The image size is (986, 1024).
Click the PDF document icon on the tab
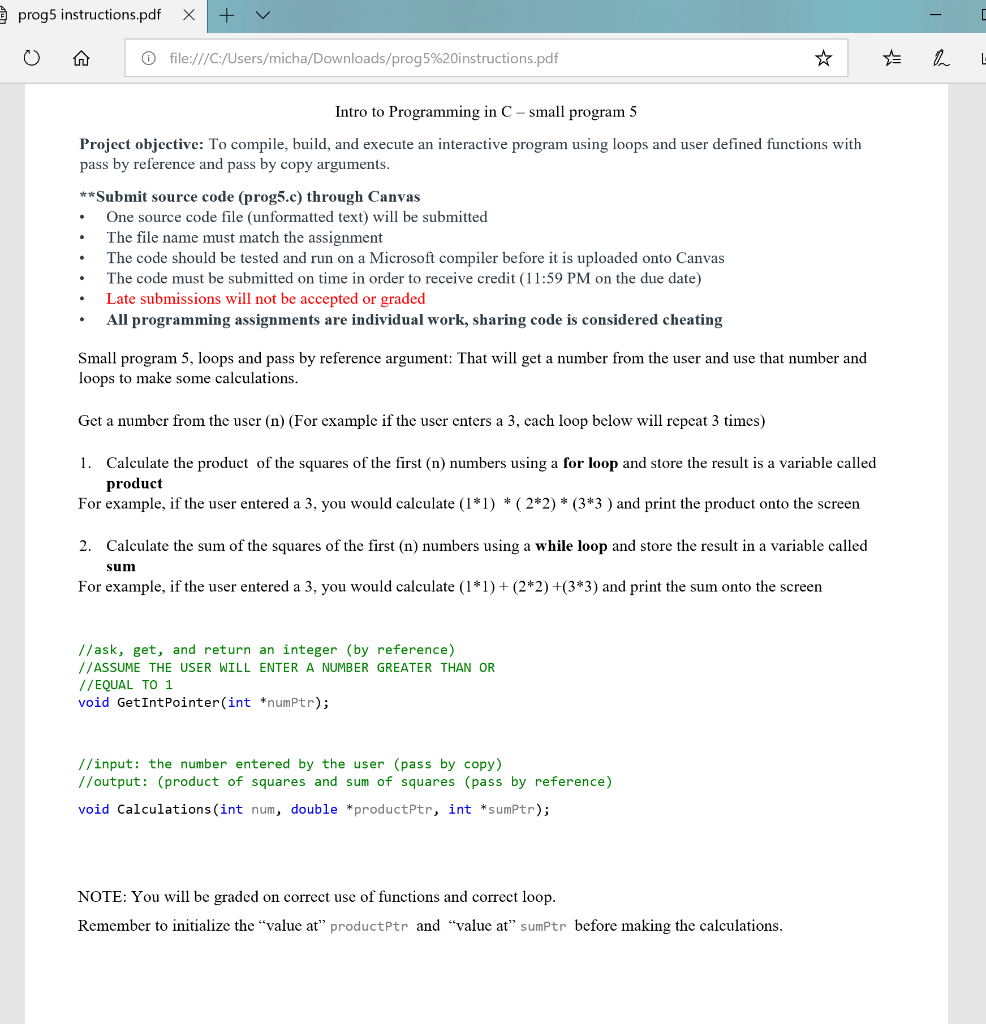tap(10, 15)
